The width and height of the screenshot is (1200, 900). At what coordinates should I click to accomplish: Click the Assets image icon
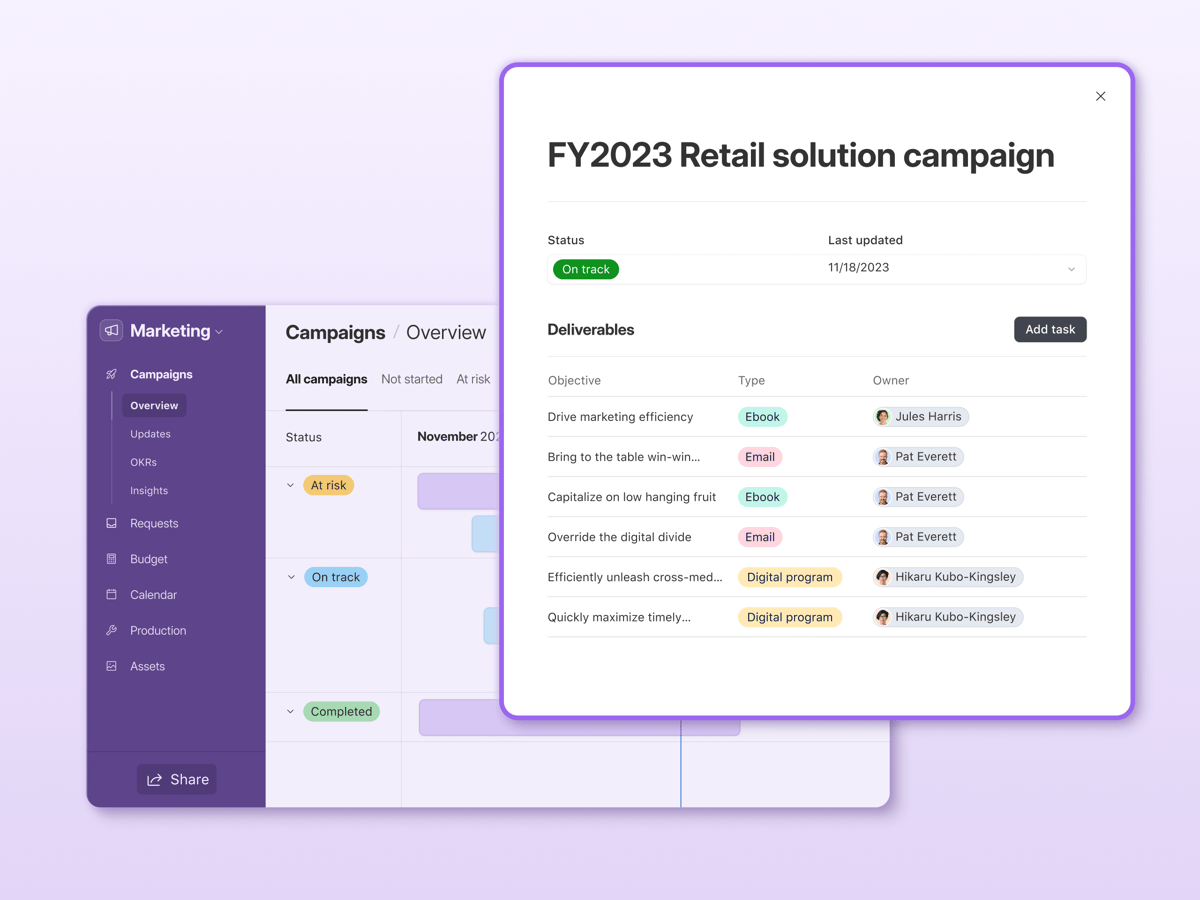coord(111,666)
